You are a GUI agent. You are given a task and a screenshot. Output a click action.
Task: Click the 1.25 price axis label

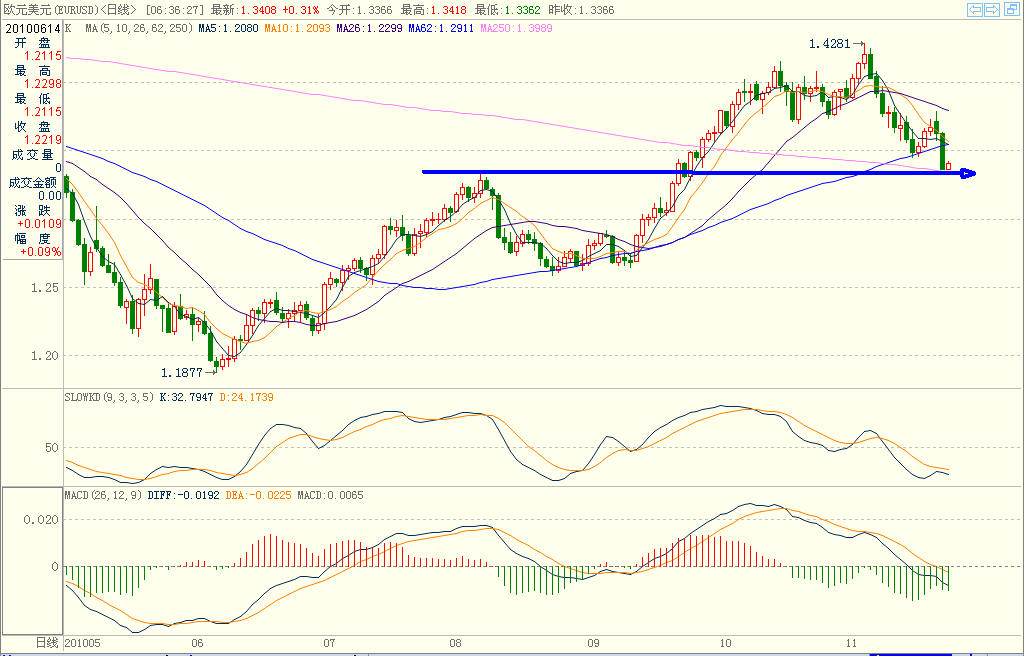[44, 288]
